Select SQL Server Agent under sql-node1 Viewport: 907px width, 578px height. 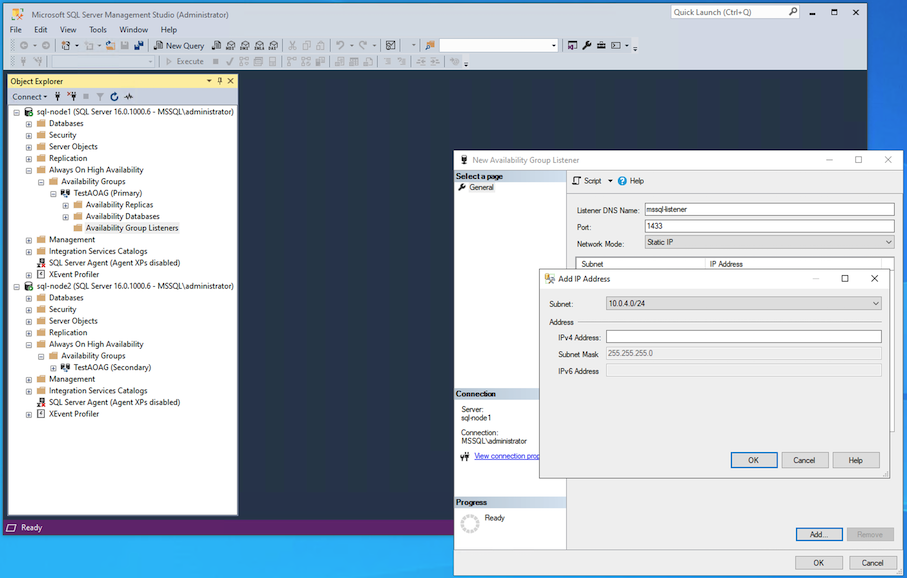coord(114,263)
